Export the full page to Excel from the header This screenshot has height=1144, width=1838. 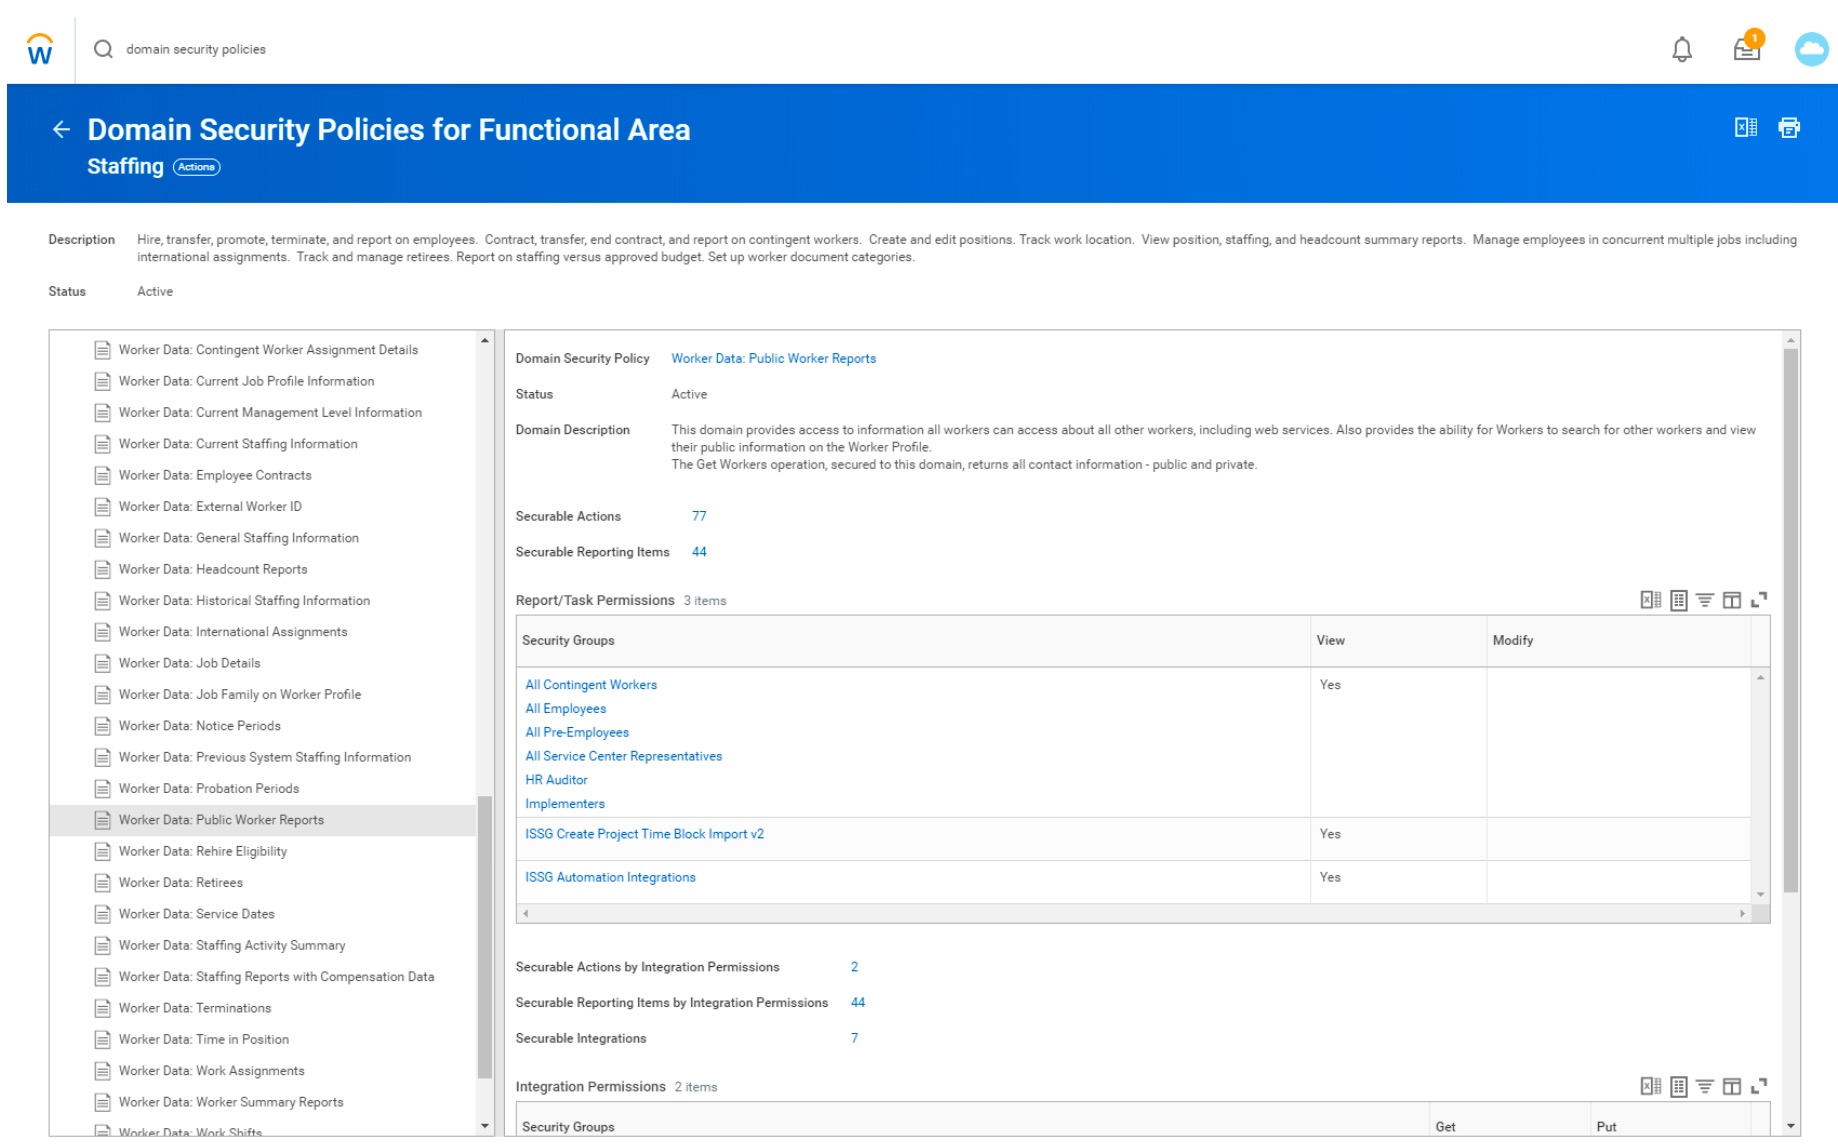(x=1746, y=126)
